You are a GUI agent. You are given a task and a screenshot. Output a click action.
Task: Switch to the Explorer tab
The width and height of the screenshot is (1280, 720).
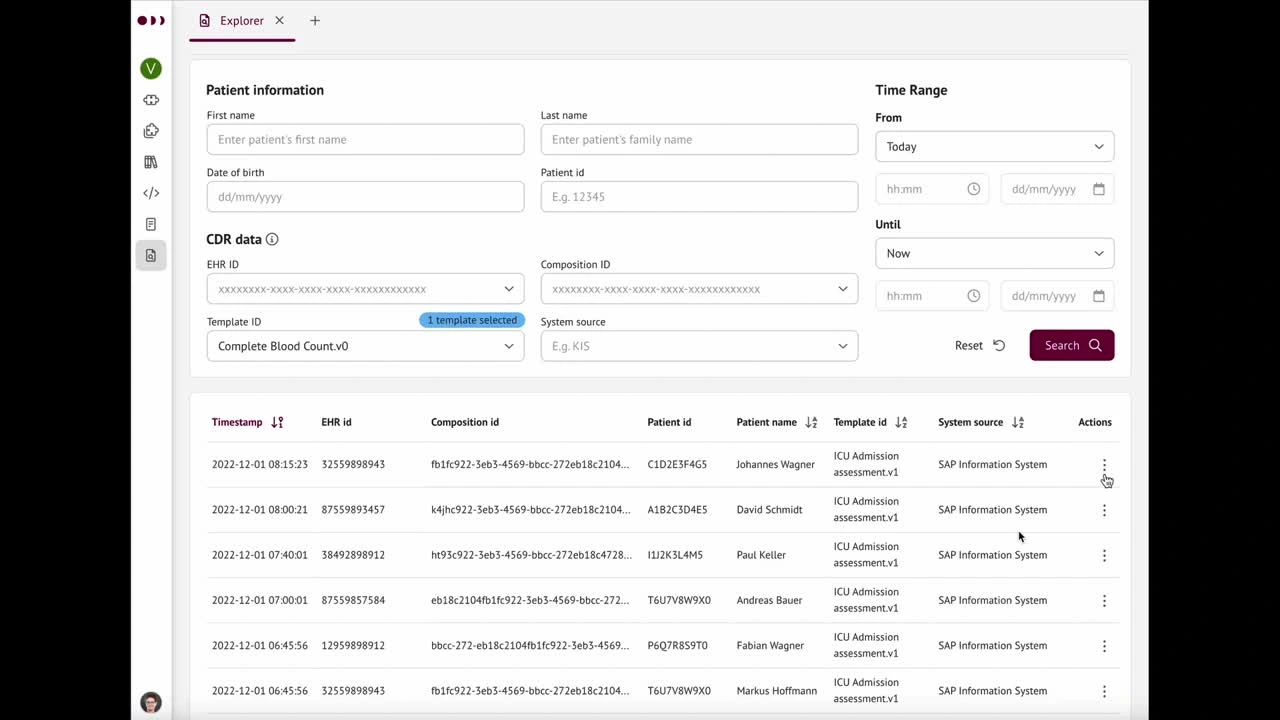point(241,20)
